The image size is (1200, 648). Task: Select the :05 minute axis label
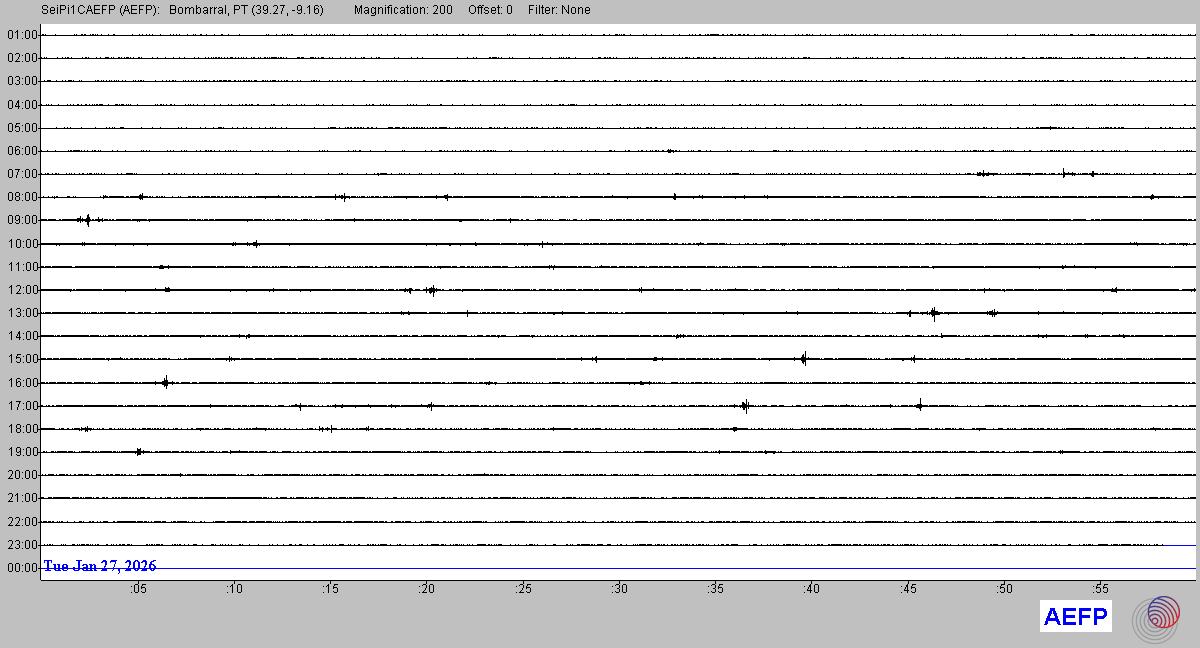[138, 589]
